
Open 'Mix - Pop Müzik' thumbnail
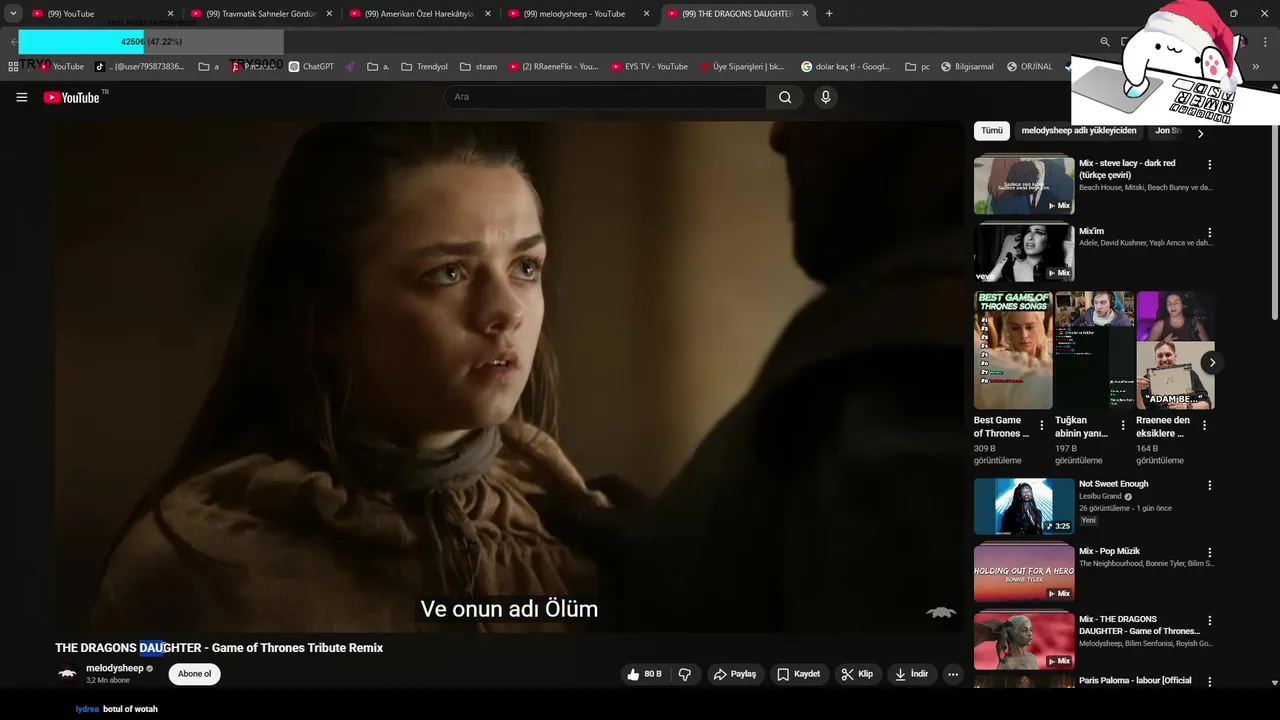pos(1024,573)
